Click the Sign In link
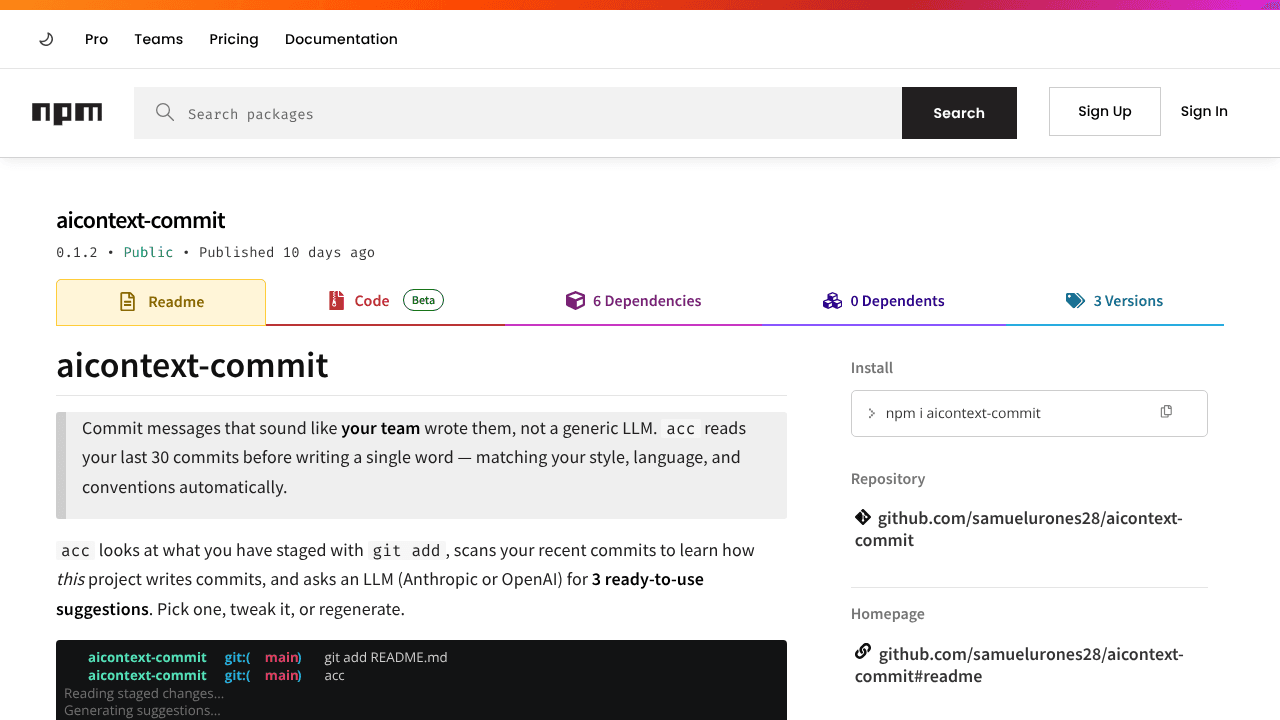The height and width of the screenshot is (720, 1280). coord(1204,111)
